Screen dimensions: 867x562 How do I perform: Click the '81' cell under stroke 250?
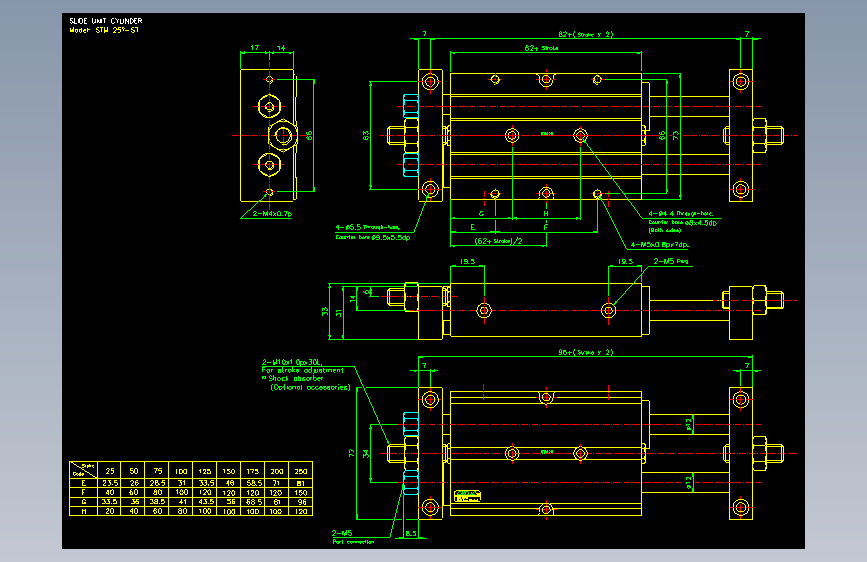tap(301, 483)
